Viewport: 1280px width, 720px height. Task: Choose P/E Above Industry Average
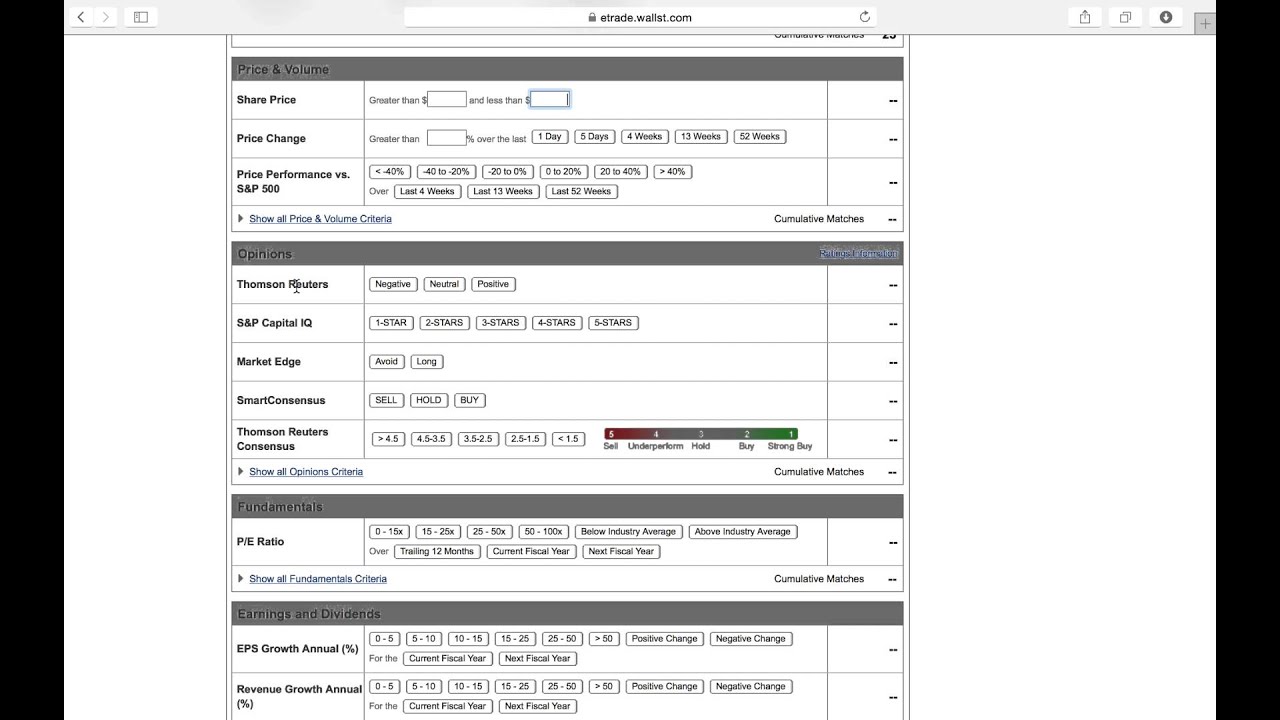pyautogui.click(x=743, y=532)
